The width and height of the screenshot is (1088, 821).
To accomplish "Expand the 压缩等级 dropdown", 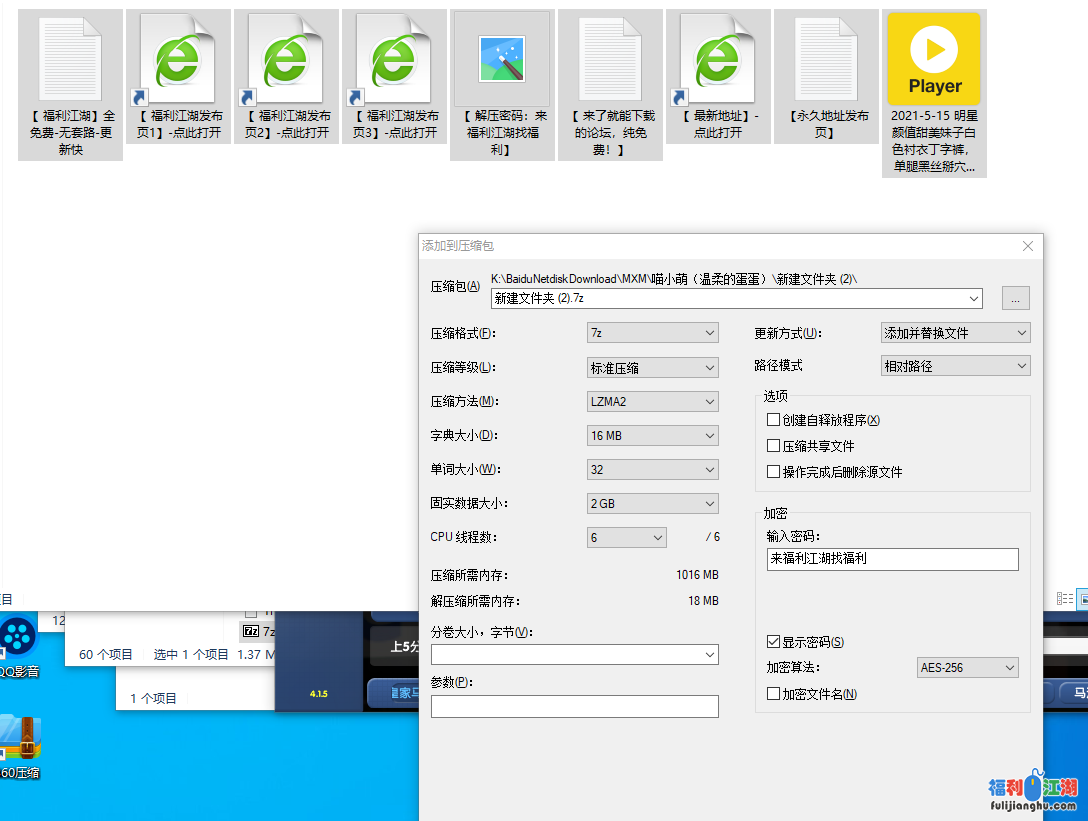I will [x=652, y=367].
